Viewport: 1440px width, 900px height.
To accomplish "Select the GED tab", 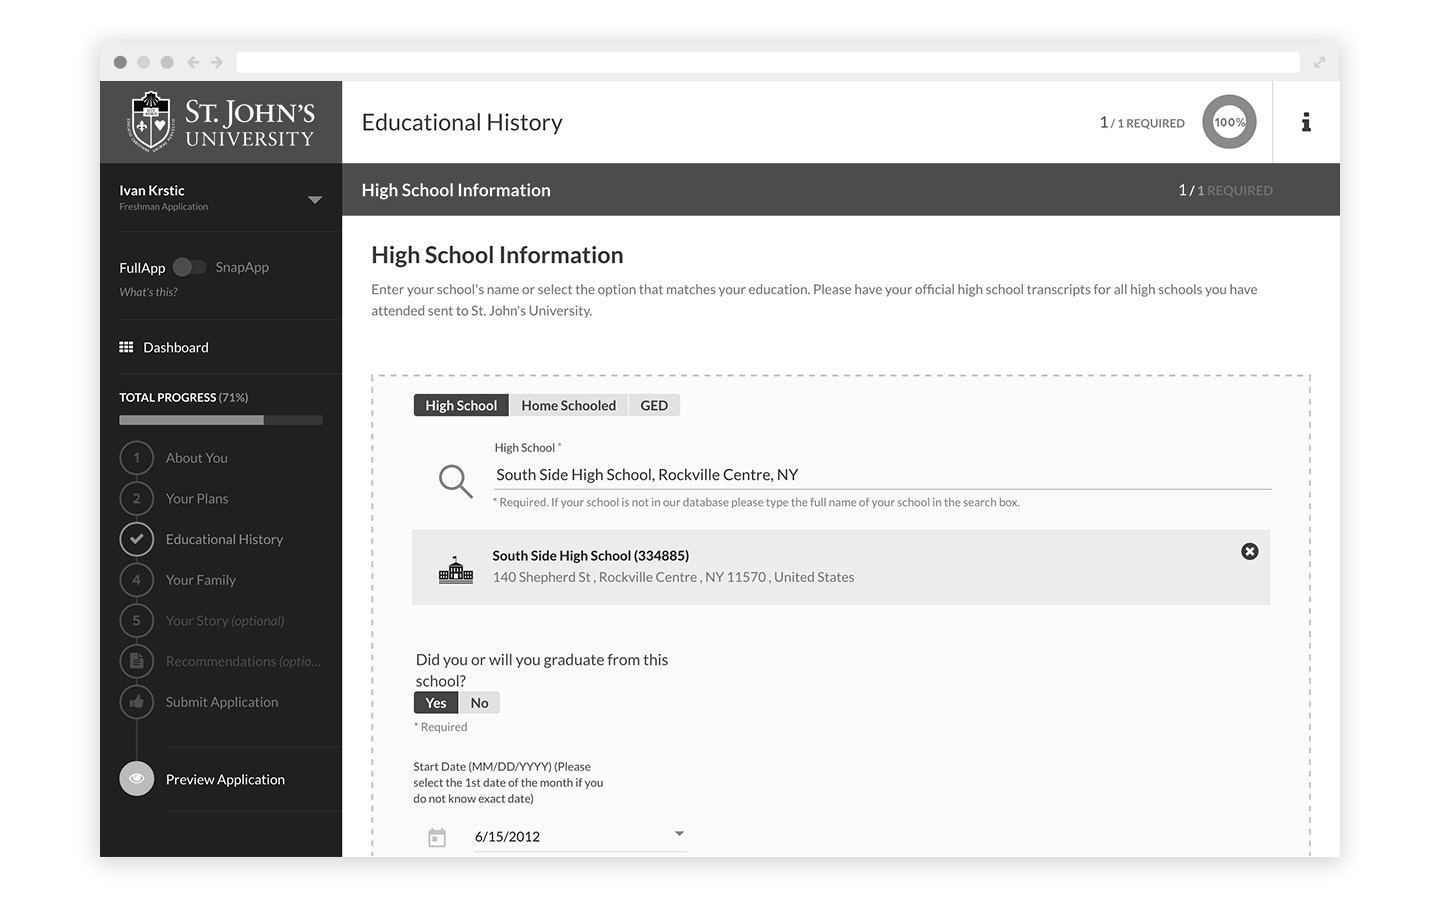I will pyautogui.click(x=654, y=405).
